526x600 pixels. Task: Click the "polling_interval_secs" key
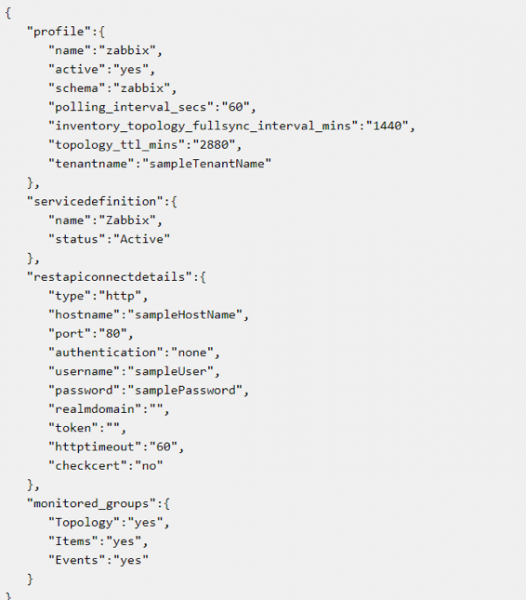131,107
